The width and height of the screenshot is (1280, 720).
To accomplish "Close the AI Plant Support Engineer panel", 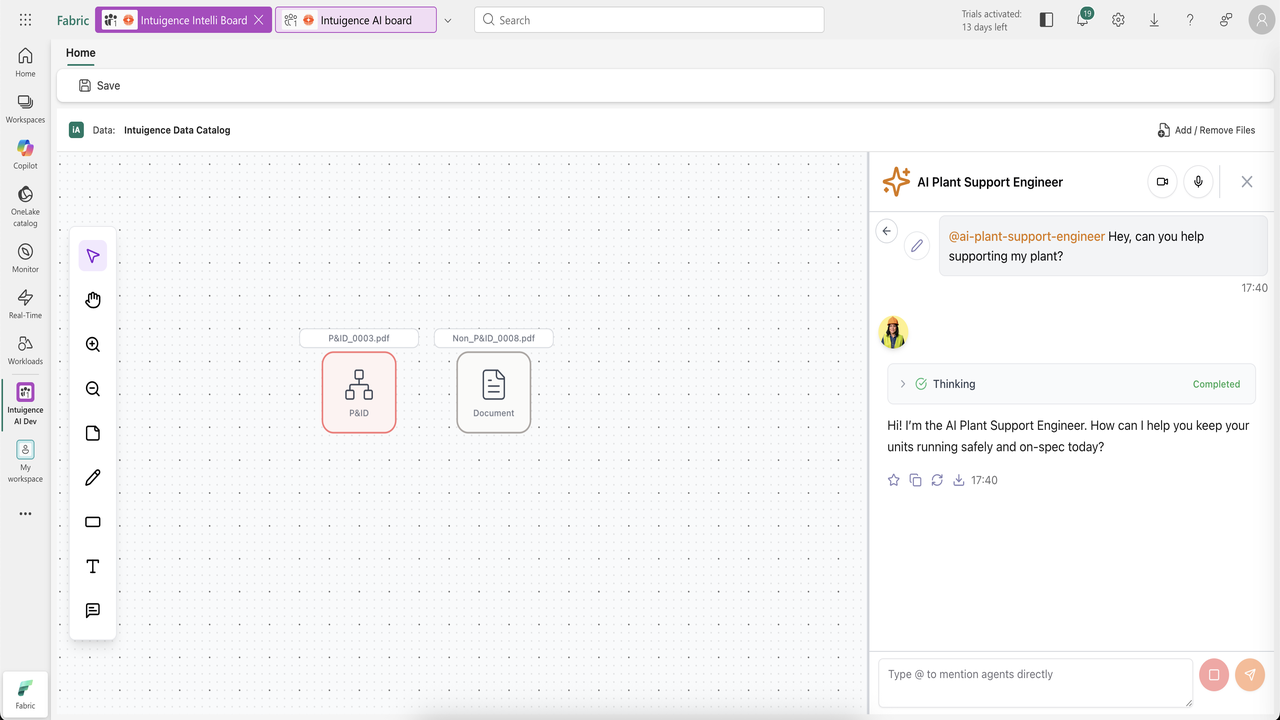I will point(1247,182).
